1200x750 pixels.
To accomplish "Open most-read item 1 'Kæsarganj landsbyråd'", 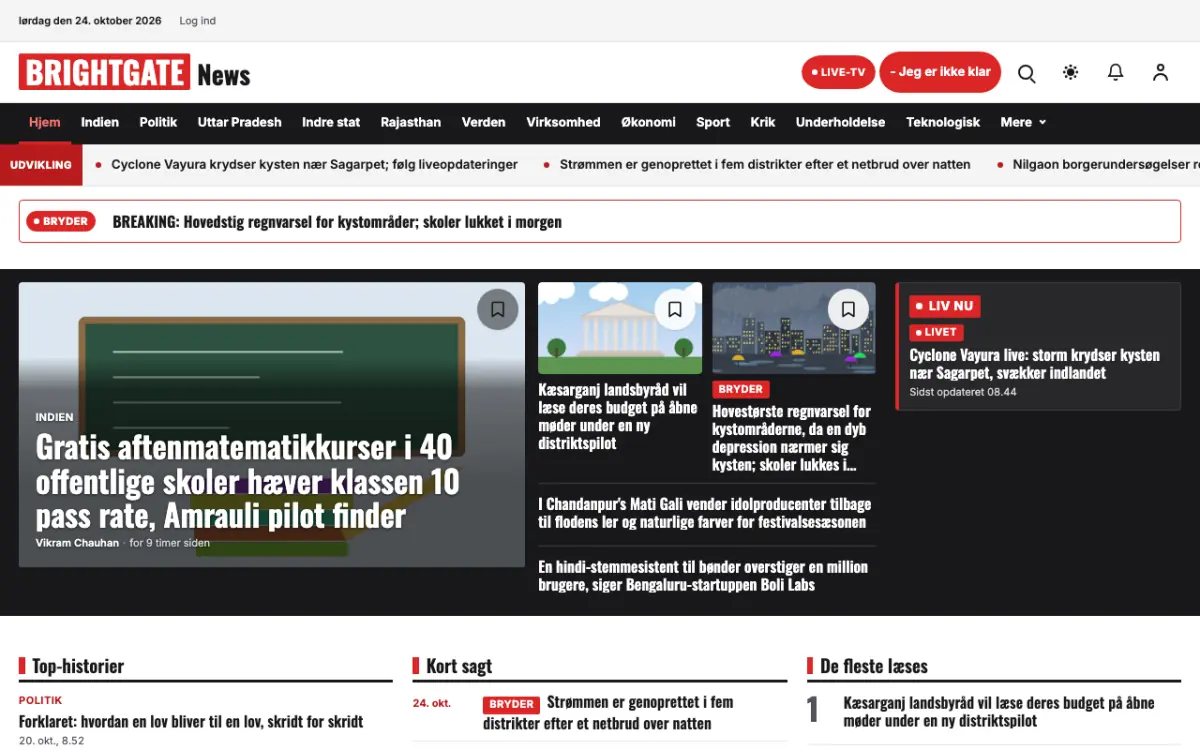I will point(999,713).
